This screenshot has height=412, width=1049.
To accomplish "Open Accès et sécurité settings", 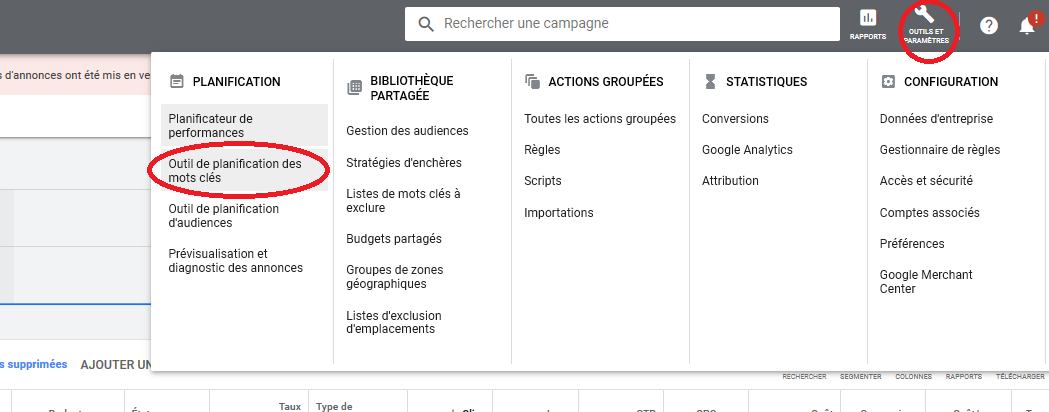I will coord(926,181).
